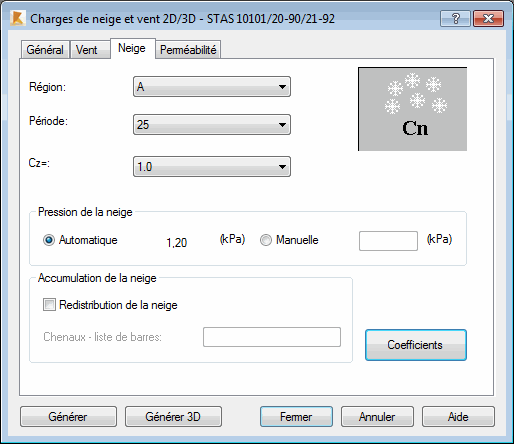
Task: Click the Coefficients button
Action: point(416,345)
